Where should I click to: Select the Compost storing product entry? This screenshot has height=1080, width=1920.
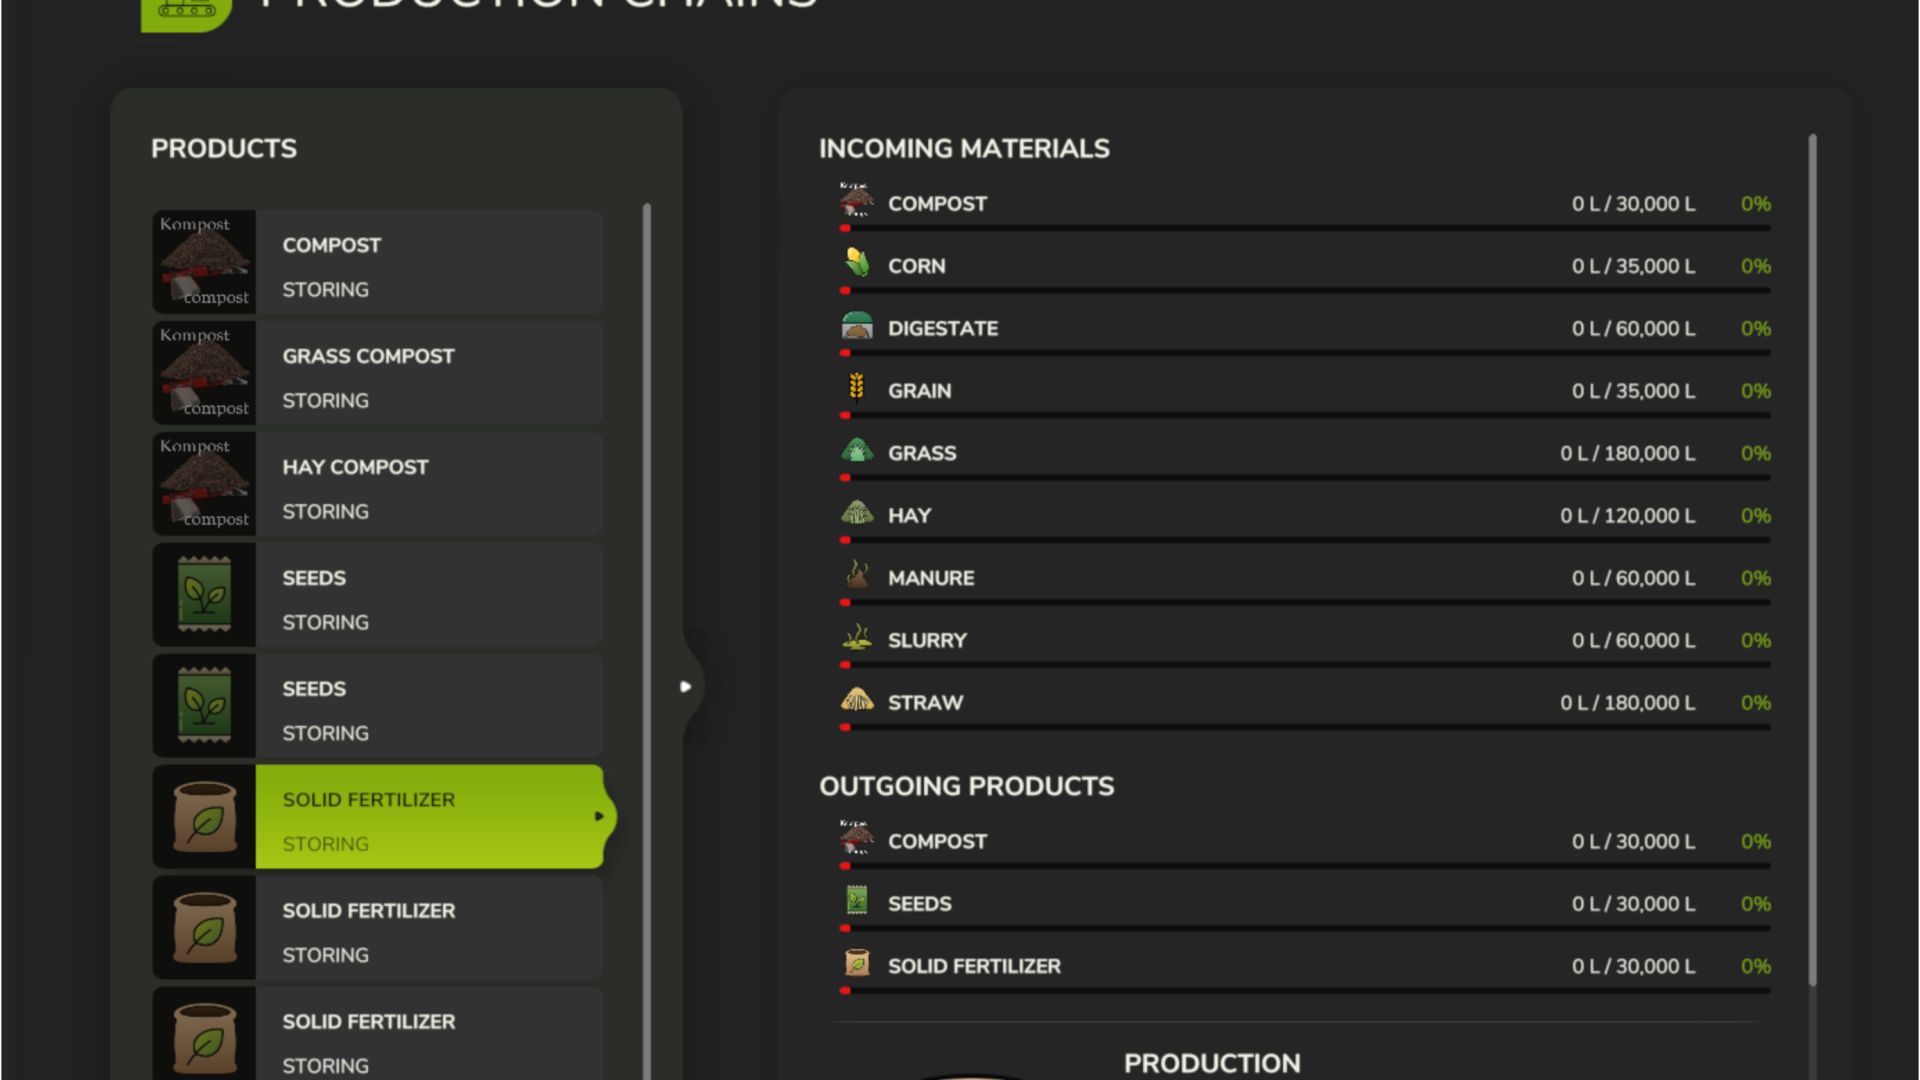click(x=428, y=262)
